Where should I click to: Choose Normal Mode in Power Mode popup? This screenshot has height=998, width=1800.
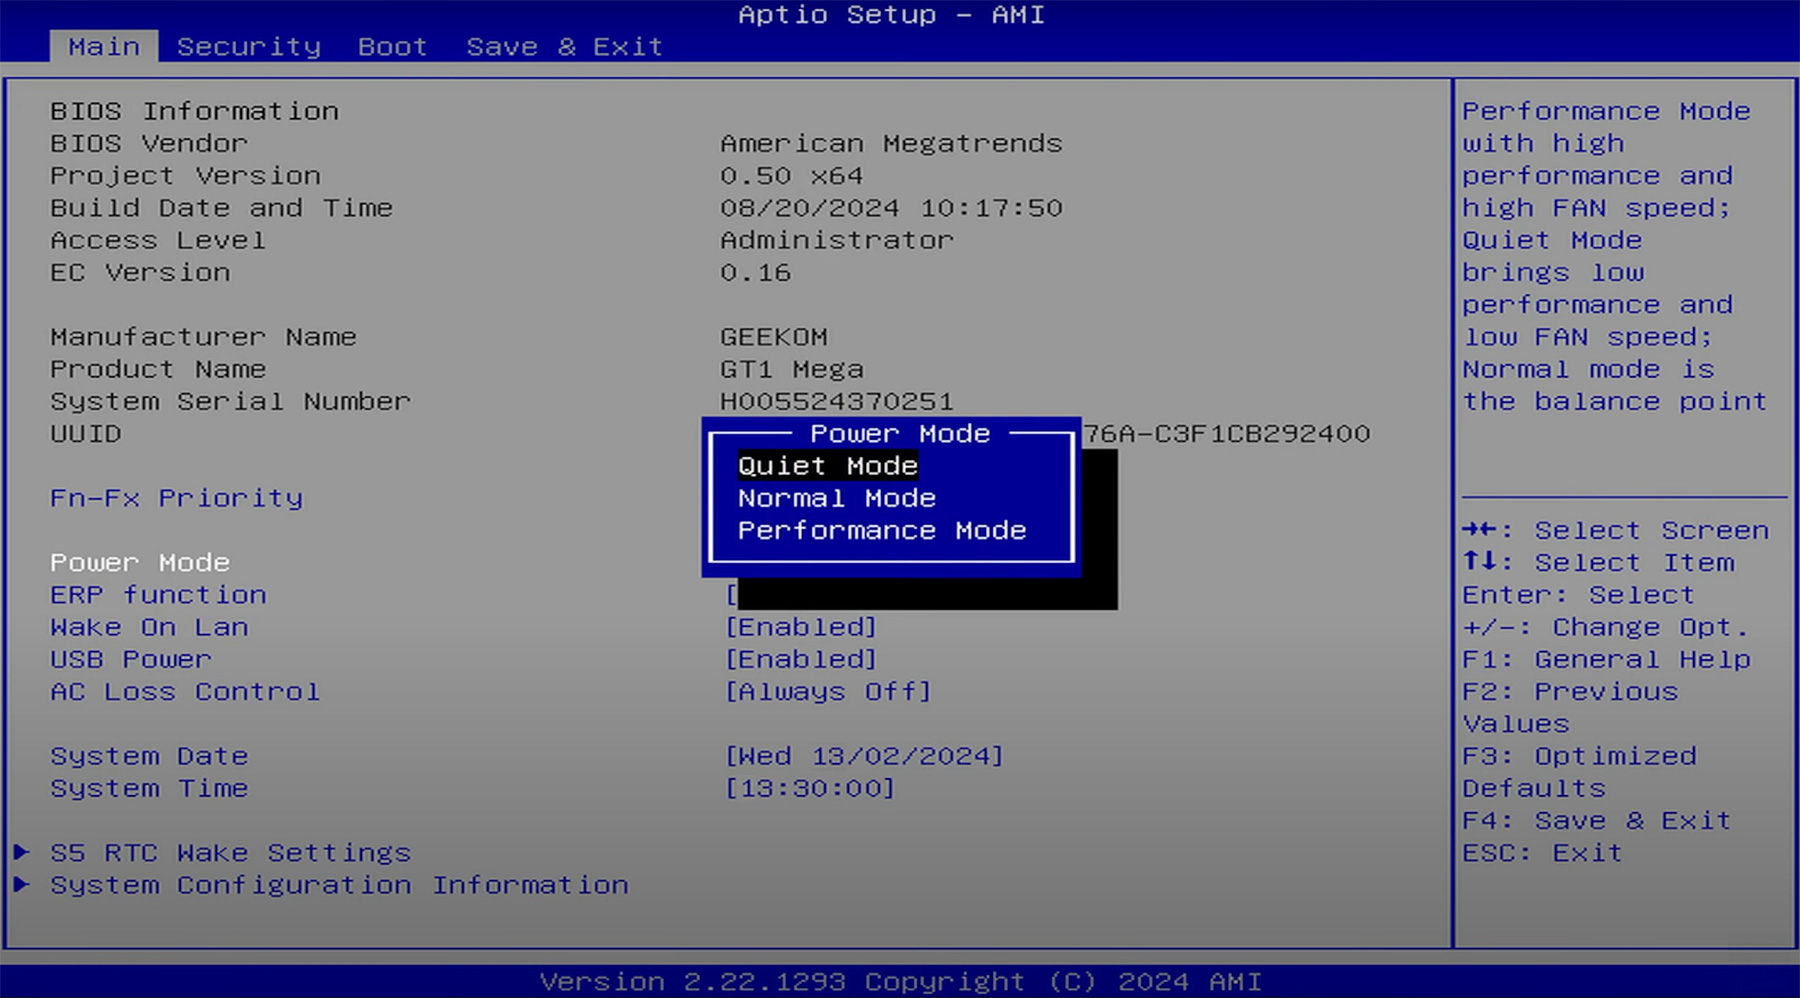pyautogui.click(x=837, y=498)
